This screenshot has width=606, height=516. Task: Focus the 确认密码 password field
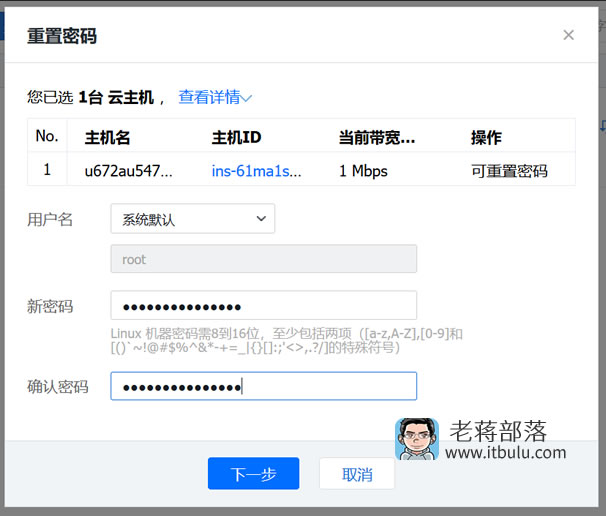tap(263, 387)
